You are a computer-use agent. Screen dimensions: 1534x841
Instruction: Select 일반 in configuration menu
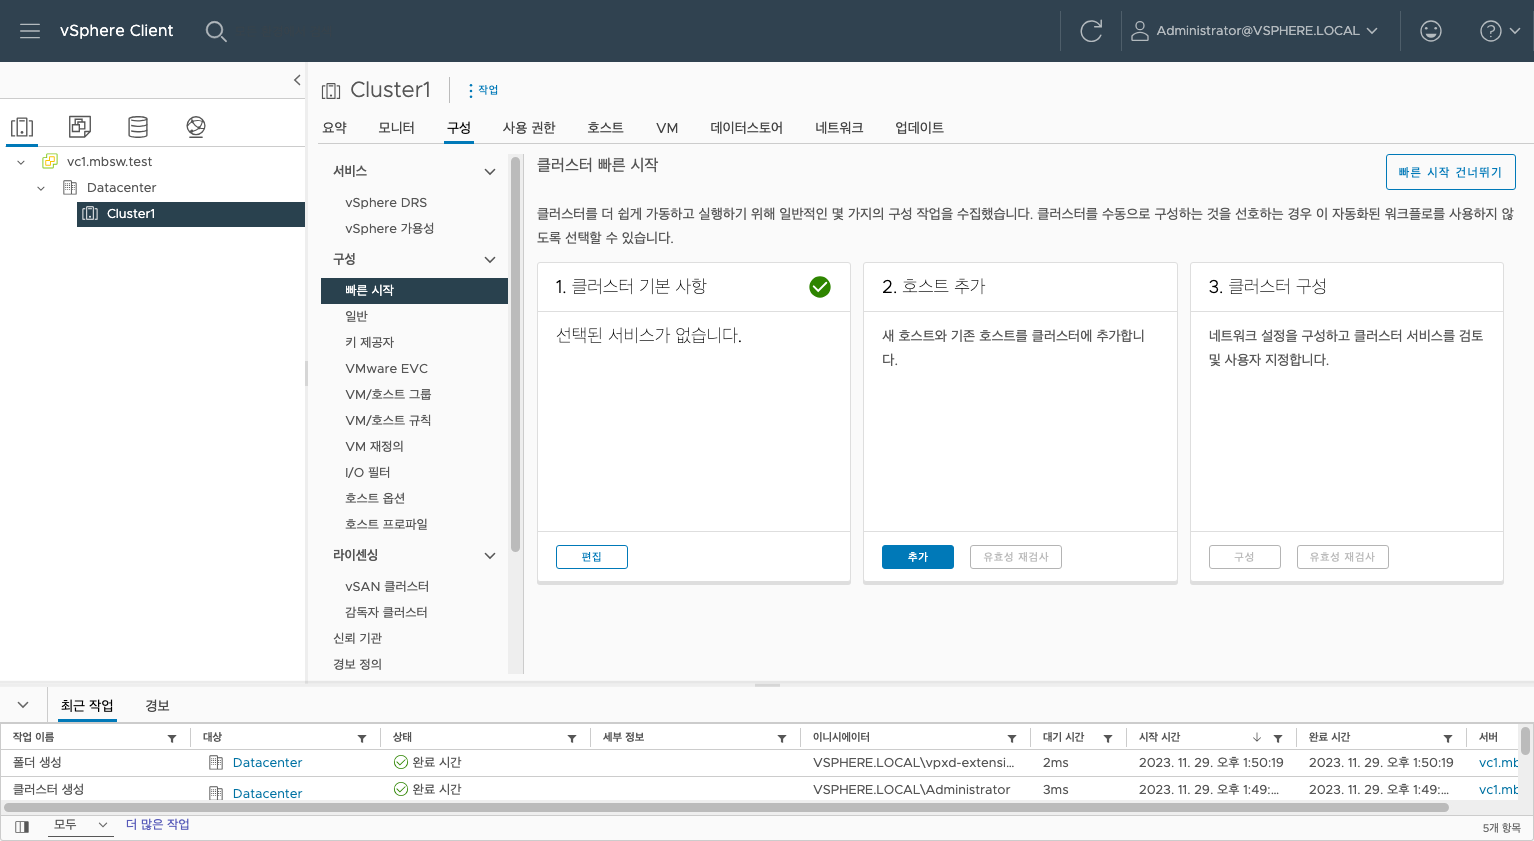(356, 316)
